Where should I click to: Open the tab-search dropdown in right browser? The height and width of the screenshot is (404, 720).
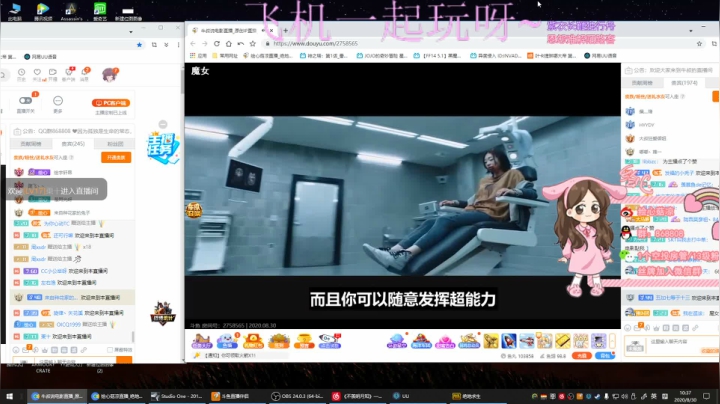click(691, 31)
